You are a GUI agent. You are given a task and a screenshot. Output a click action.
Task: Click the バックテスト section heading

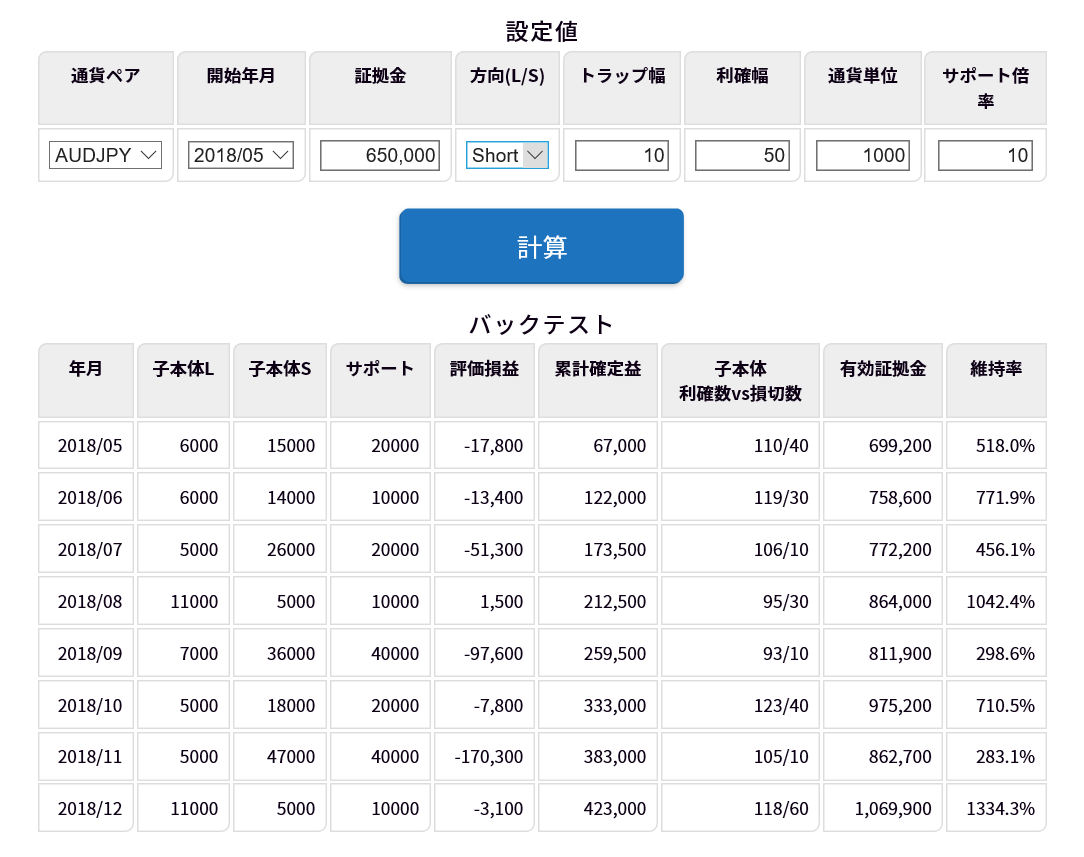(542, 324)
